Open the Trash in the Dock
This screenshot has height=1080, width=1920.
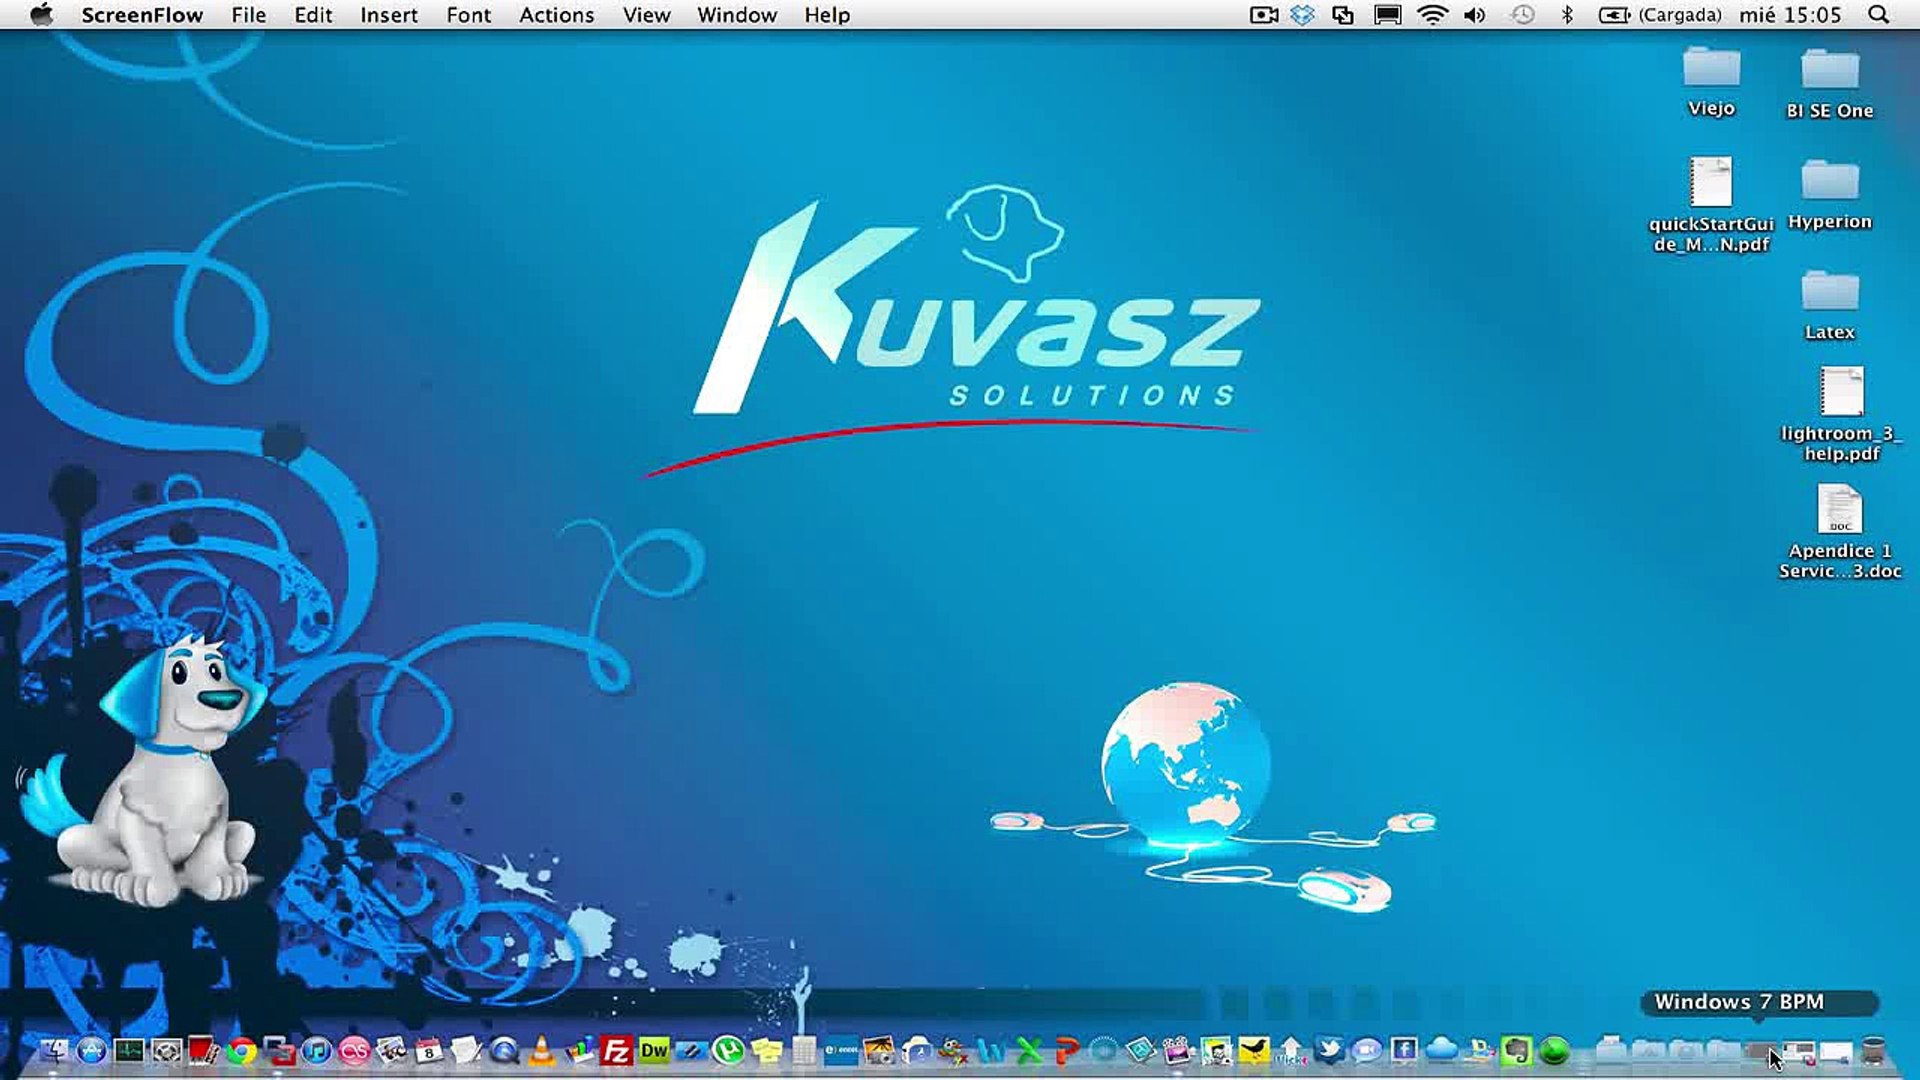click(x=1874, y=1051)
